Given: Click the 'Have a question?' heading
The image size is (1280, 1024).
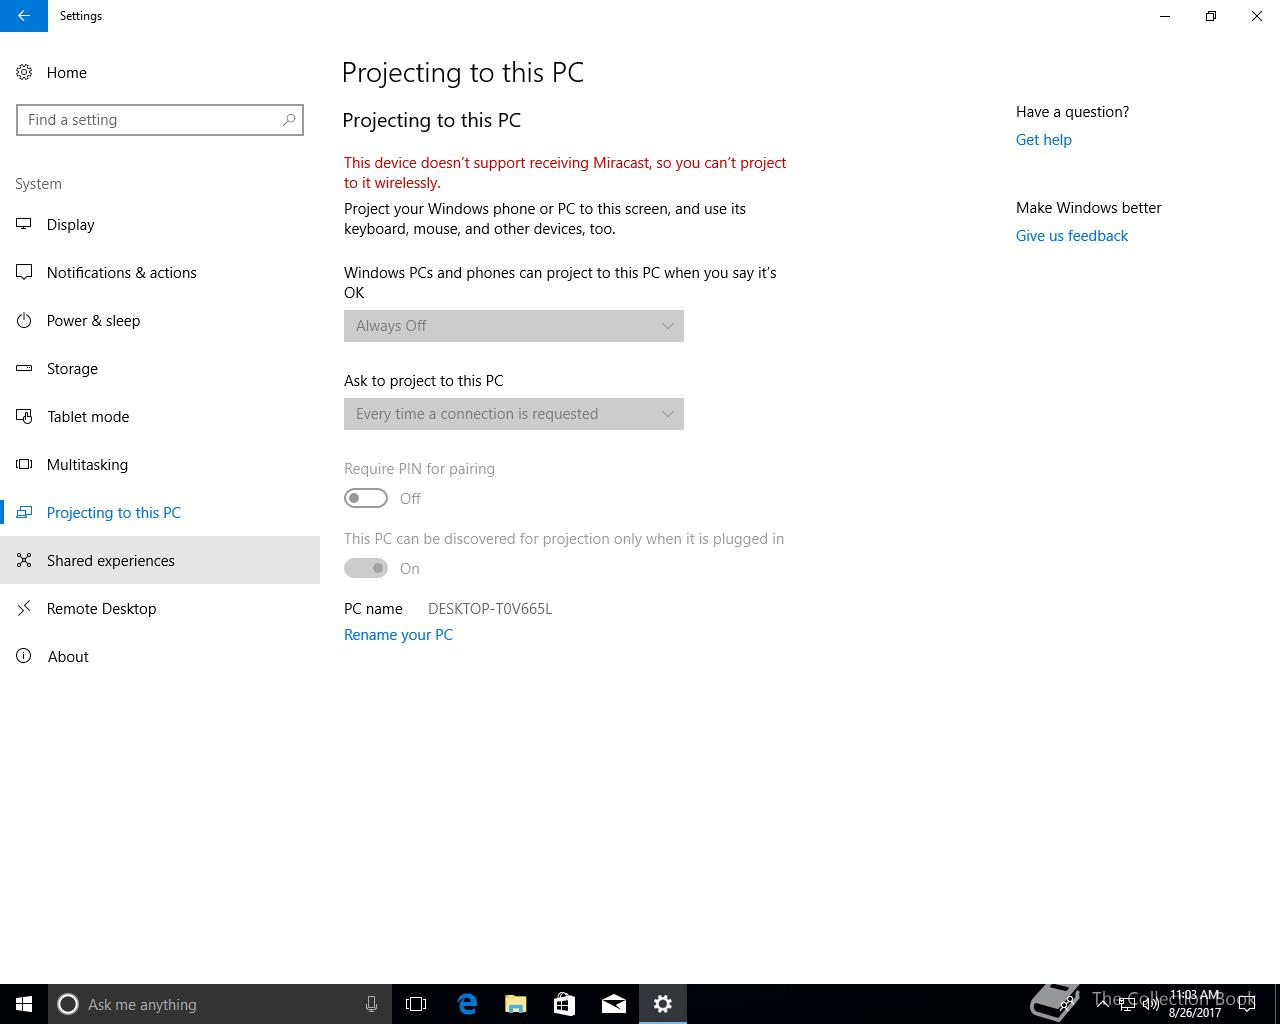Looking at the screenshot, I should [x=1072, y=112].
